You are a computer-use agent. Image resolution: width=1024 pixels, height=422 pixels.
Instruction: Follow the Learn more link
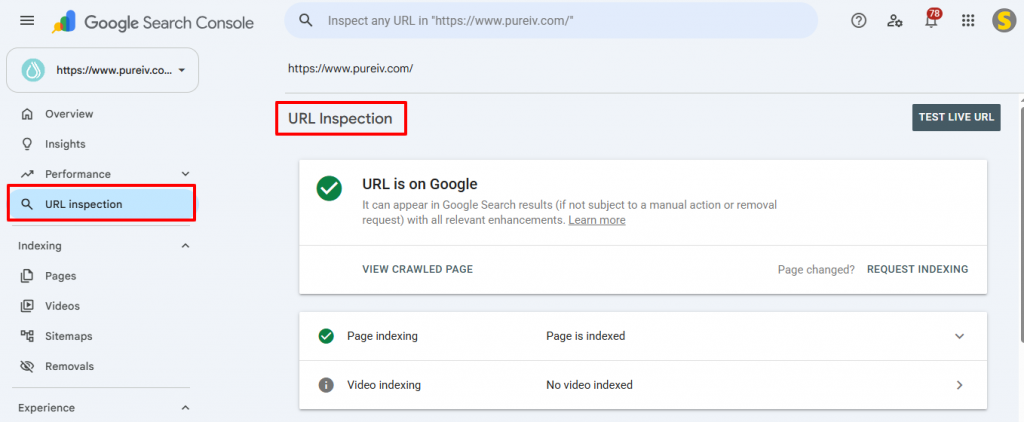click(597, 220)
